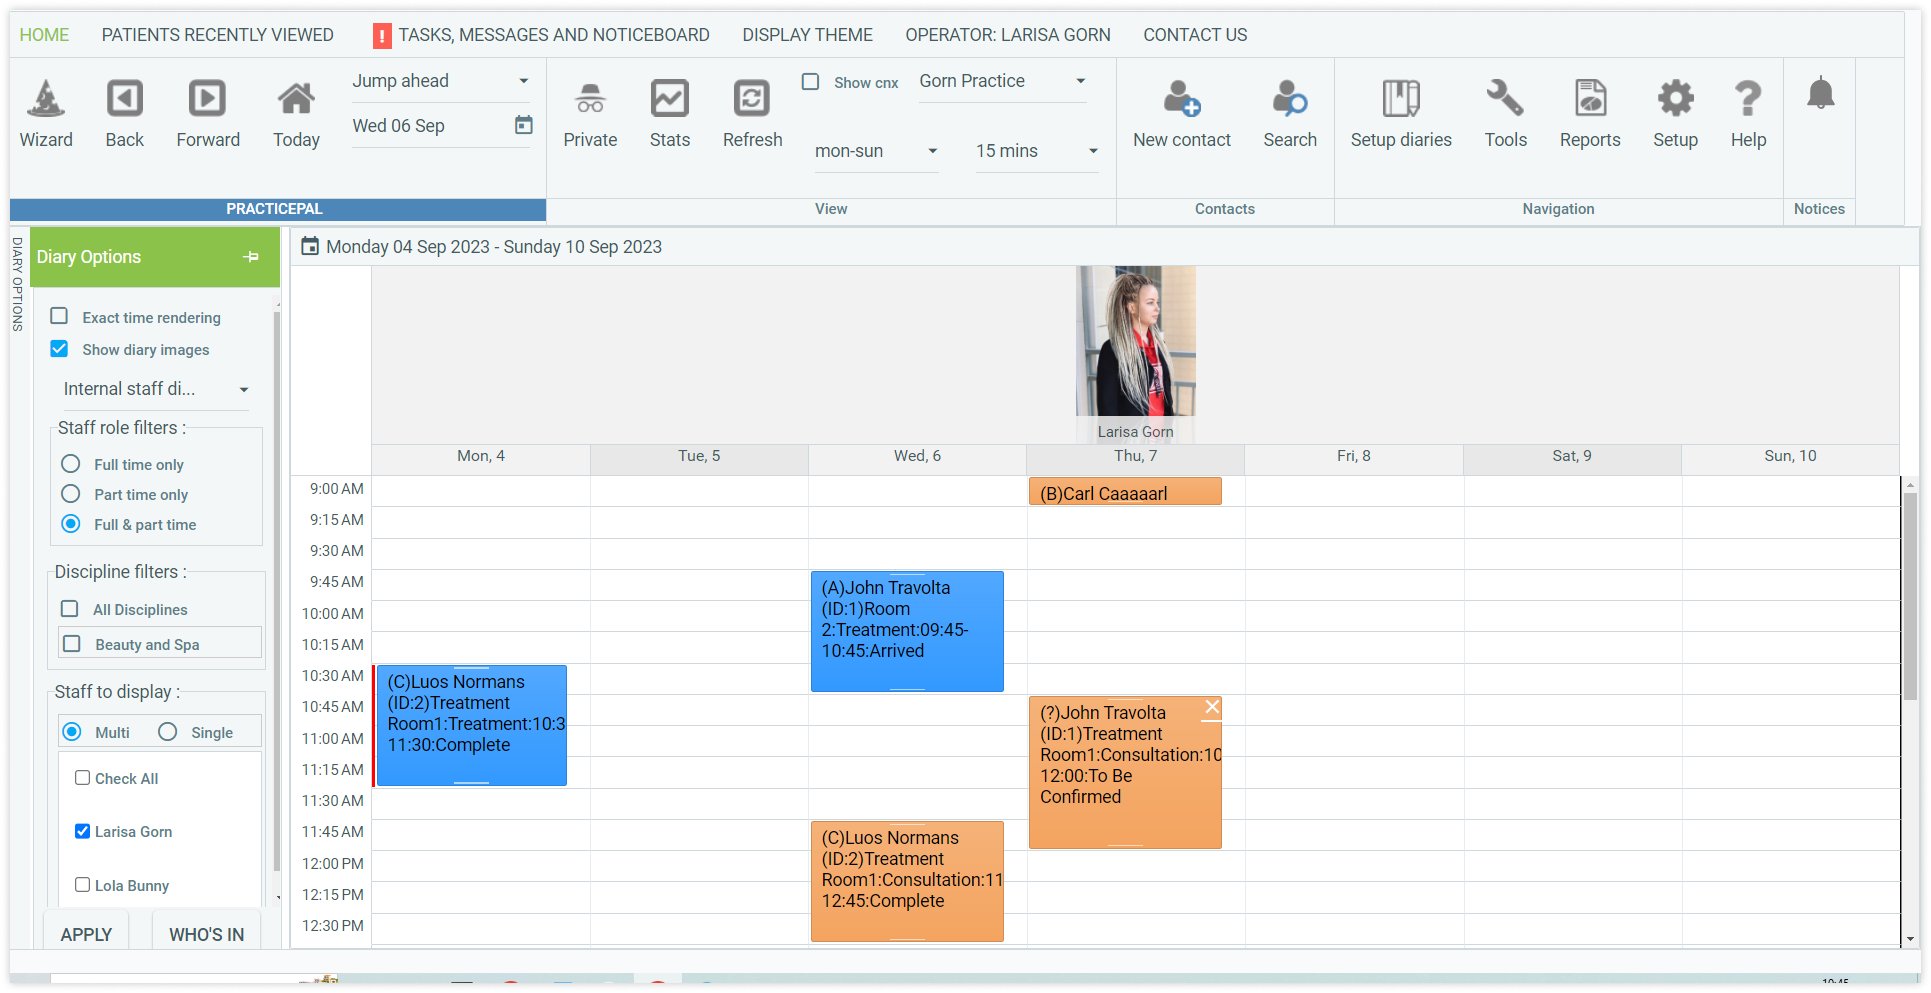Uncheck Larisa Gorn staff
This screenshot has width=1931, height=993.
click(x=83, y=831)
